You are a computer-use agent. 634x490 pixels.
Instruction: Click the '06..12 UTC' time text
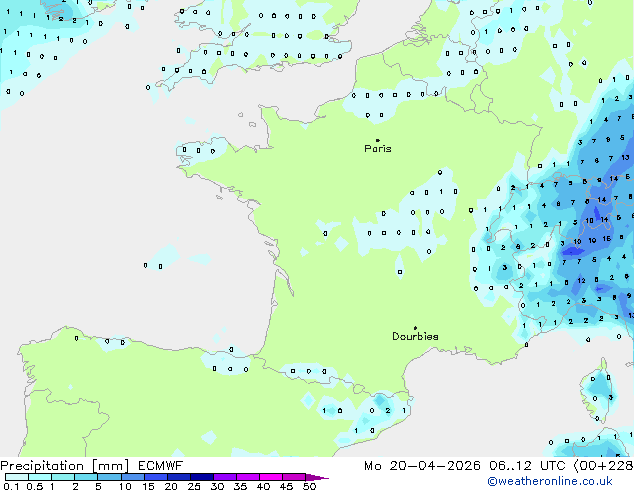[x=526, y=466]
